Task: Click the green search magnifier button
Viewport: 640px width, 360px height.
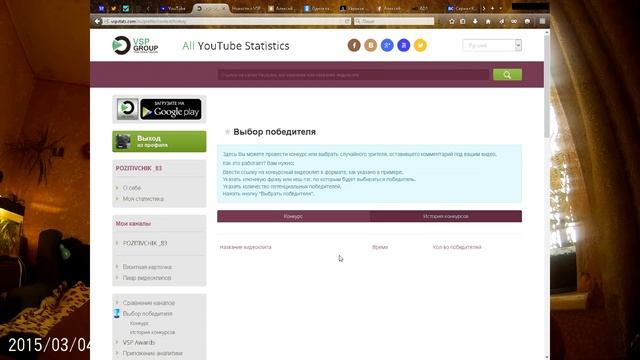Action: point(507,75)
